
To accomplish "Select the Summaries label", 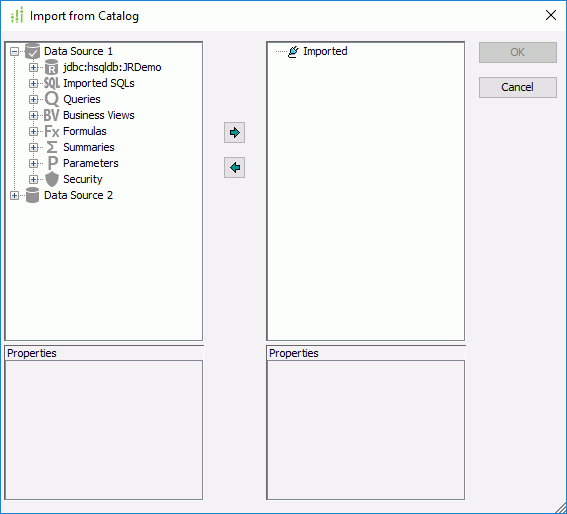I will [x=89, y=147].
